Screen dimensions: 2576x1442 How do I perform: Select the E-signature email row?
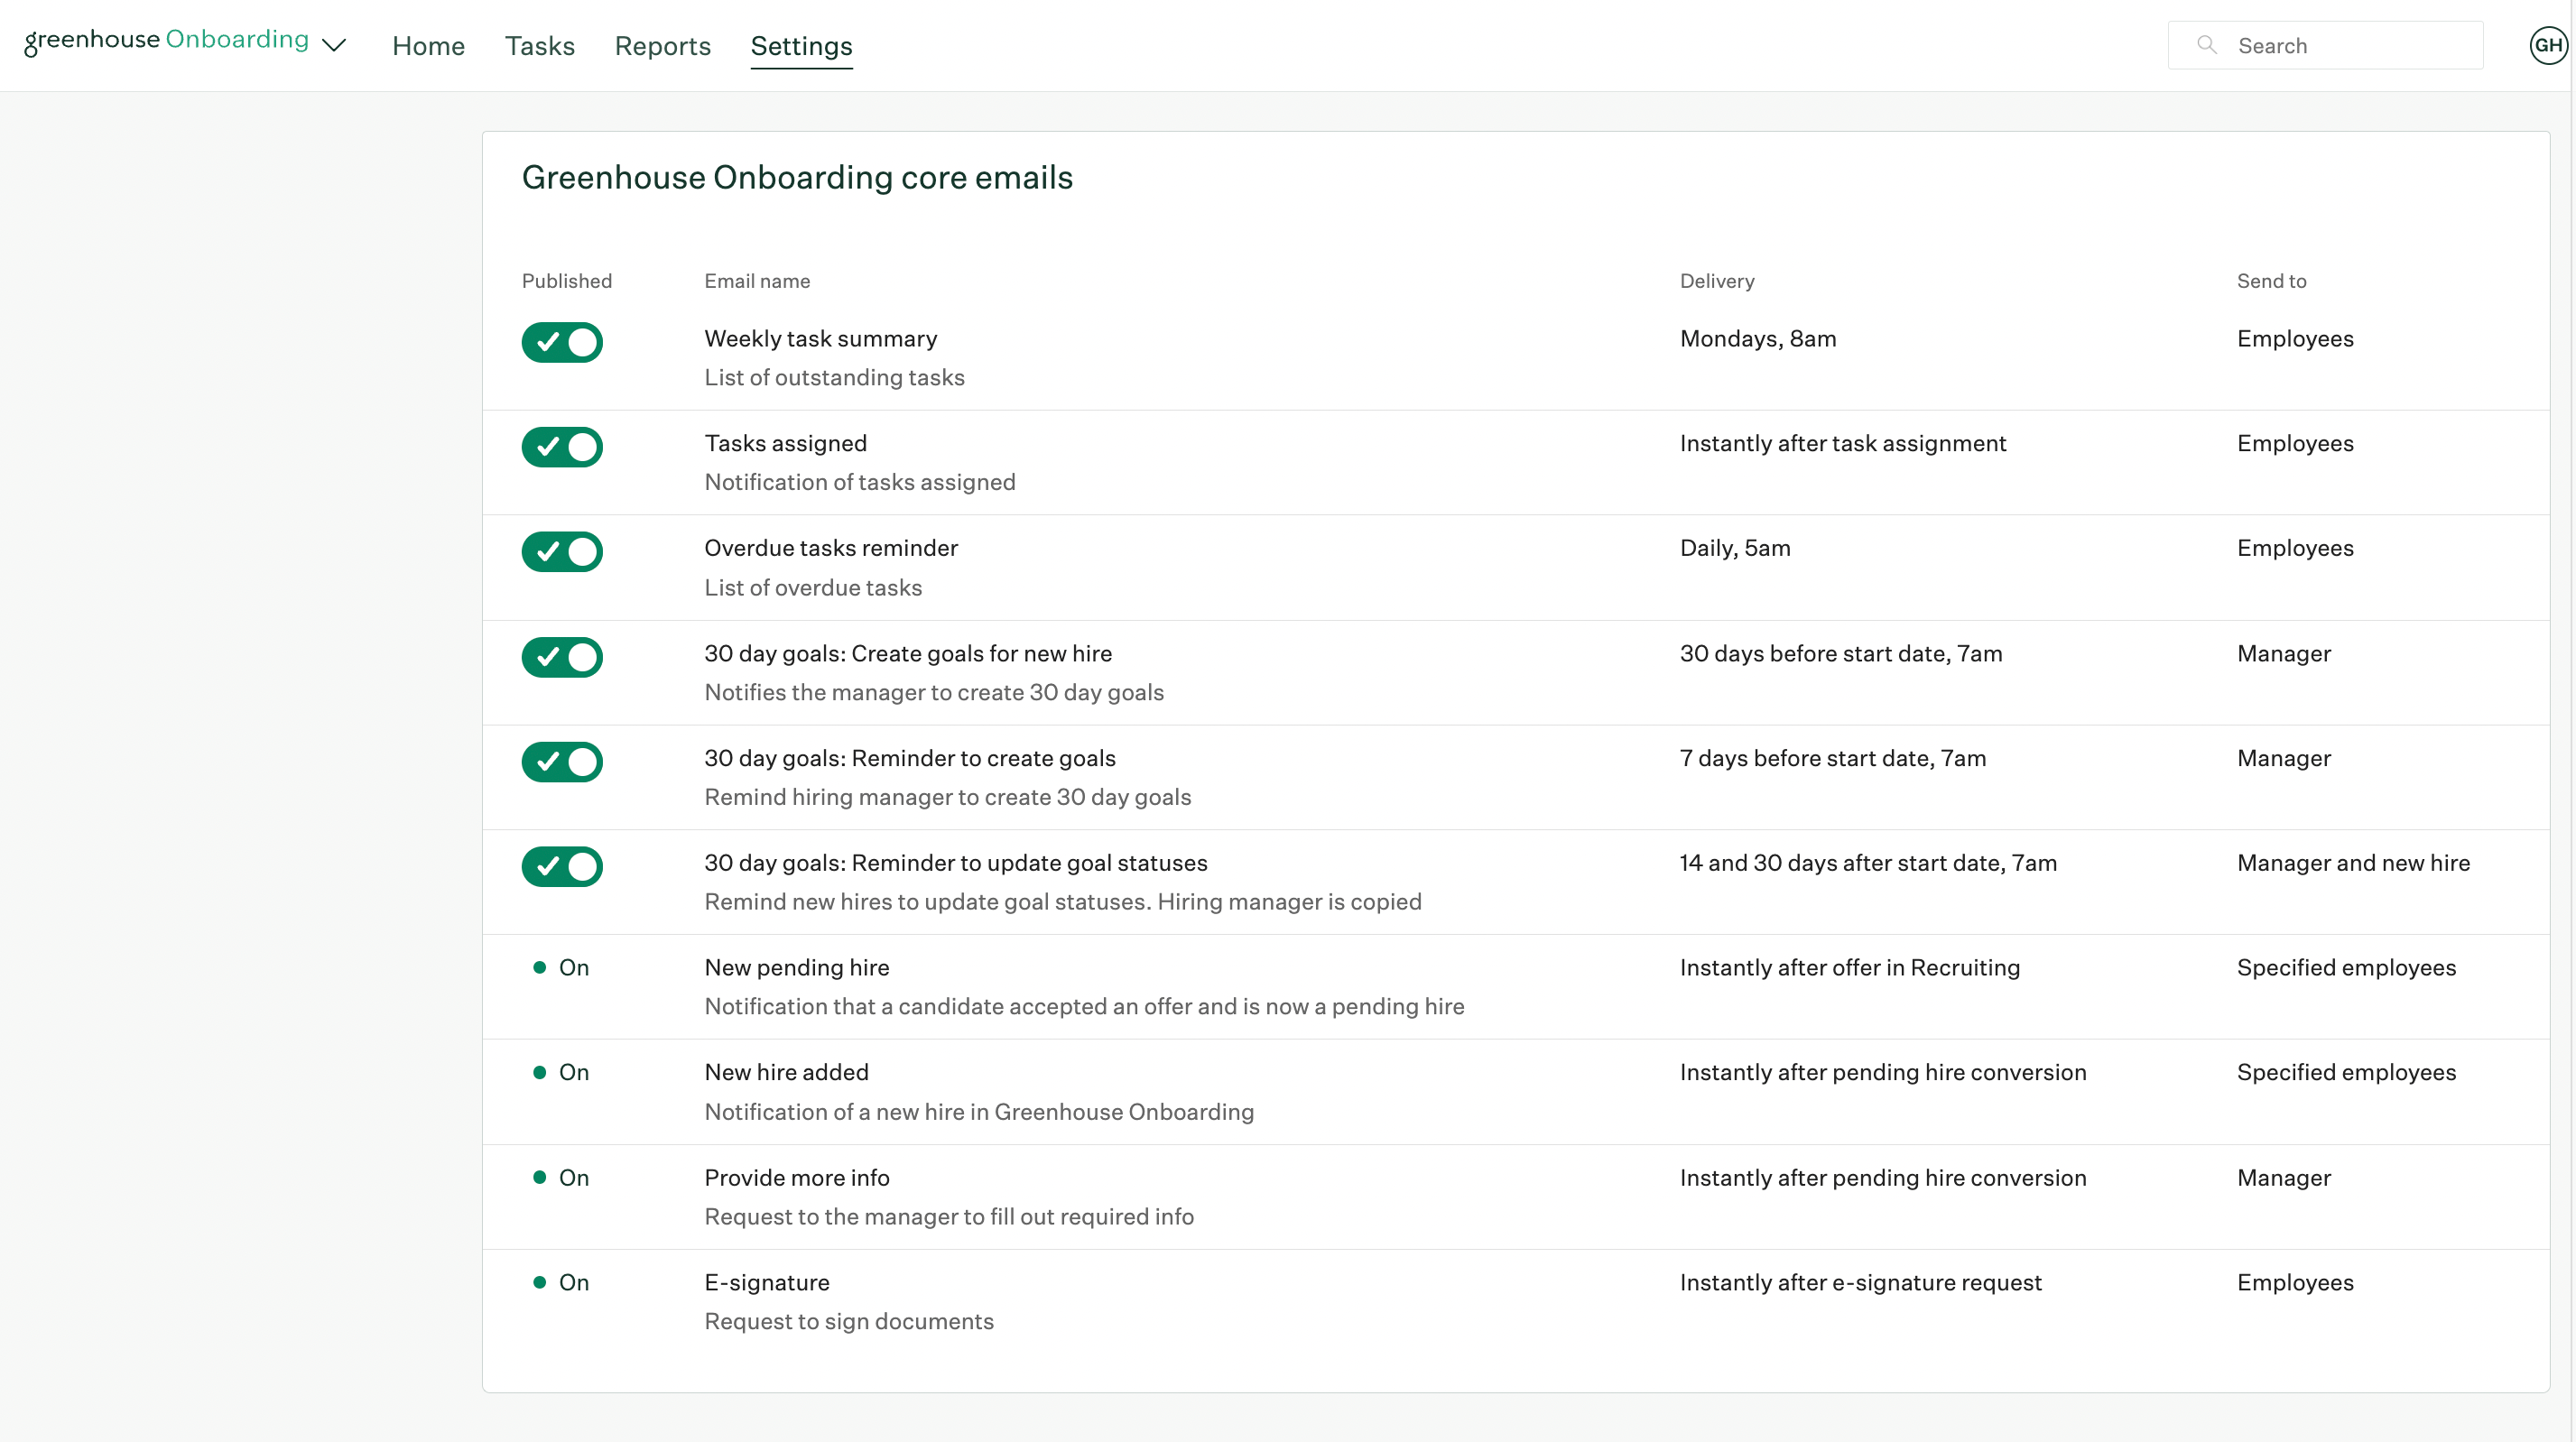click(x=1516, y=1302)
